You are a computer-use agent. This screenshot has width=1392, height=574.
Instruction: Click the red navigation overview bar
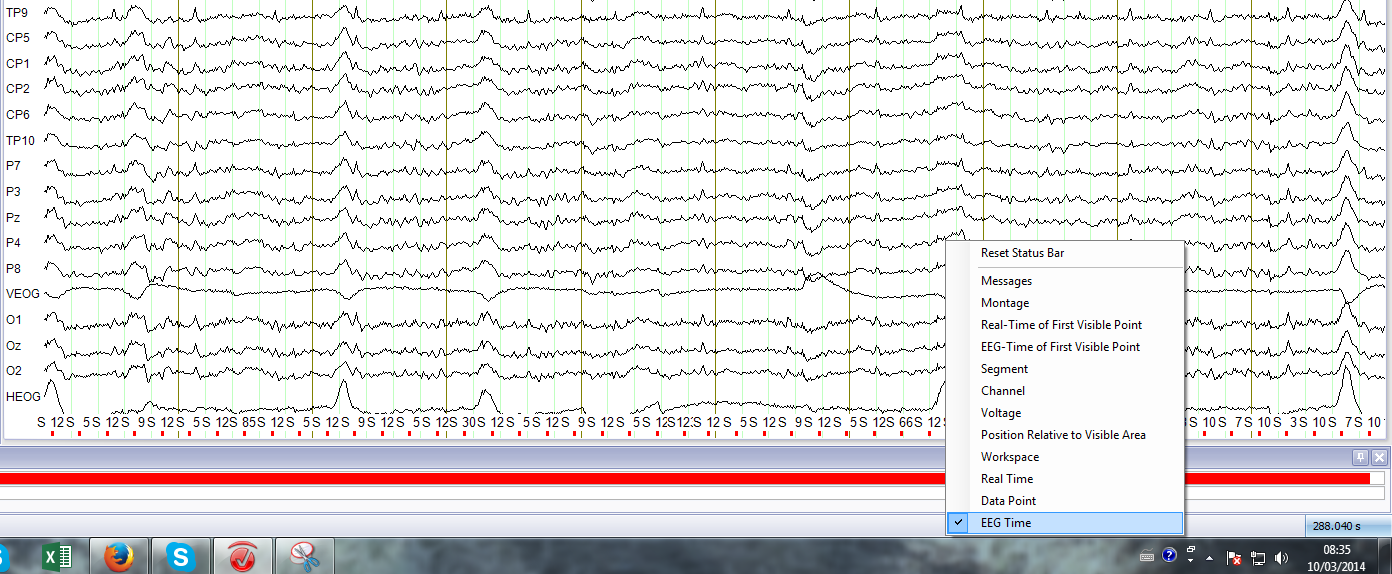tap(685, 479)
